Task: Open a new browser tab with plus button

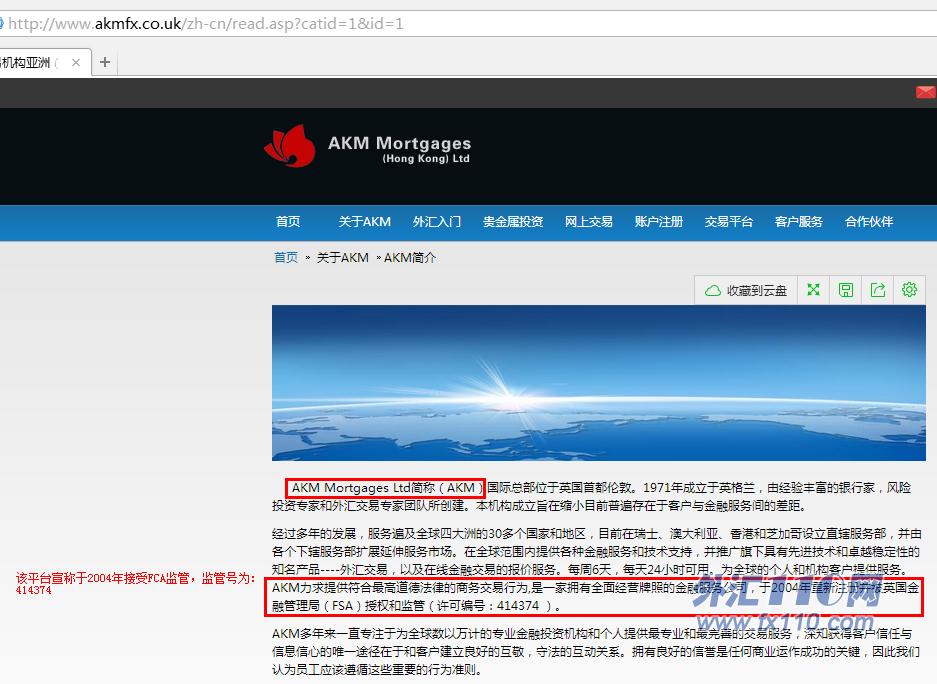Action: [105, 62]
